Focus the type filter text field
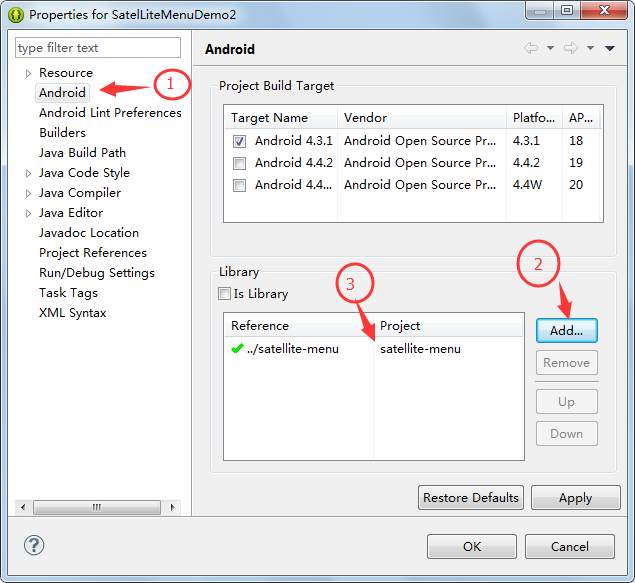 pyautogui.click(x=98, y=48)
